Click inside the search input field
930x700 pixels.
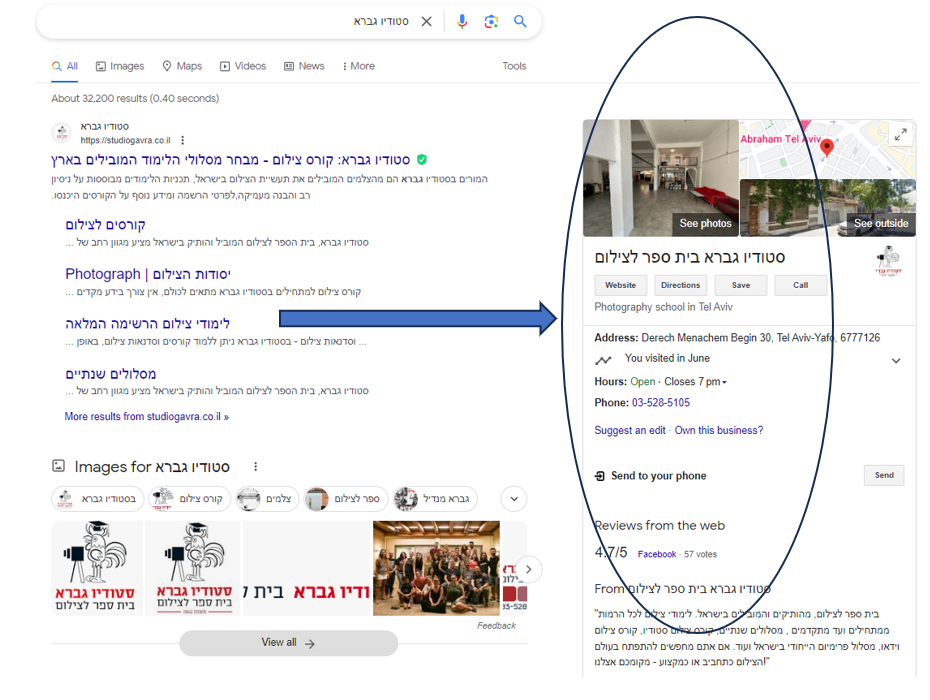(x=225, y=22)
